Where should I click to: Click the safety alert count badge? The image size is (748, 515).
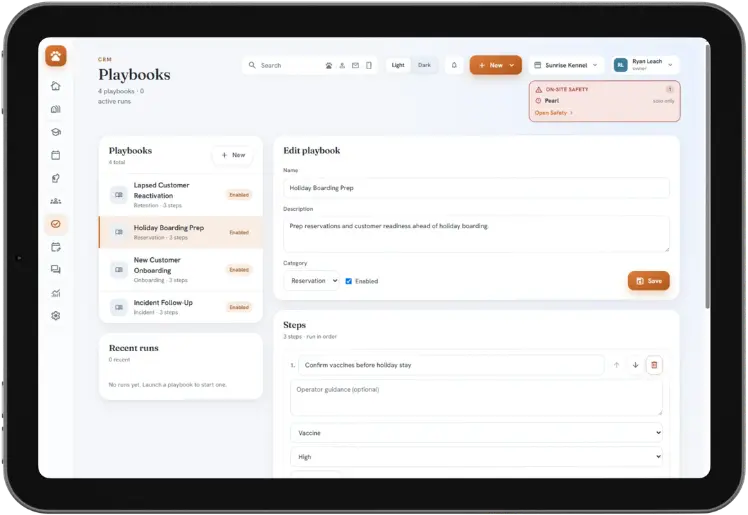click(670, 89)
